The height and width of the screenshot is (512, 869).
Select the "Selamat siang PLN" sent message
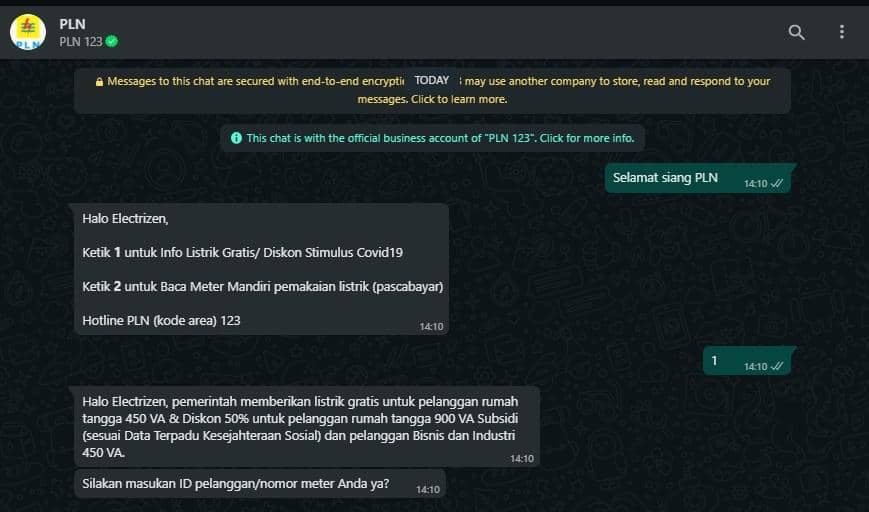pos(699,178)
